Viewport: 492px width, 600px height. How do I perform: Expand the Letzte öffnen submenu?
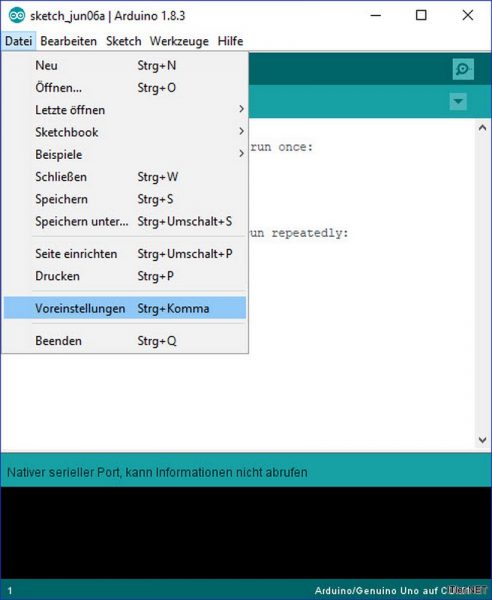125,110
